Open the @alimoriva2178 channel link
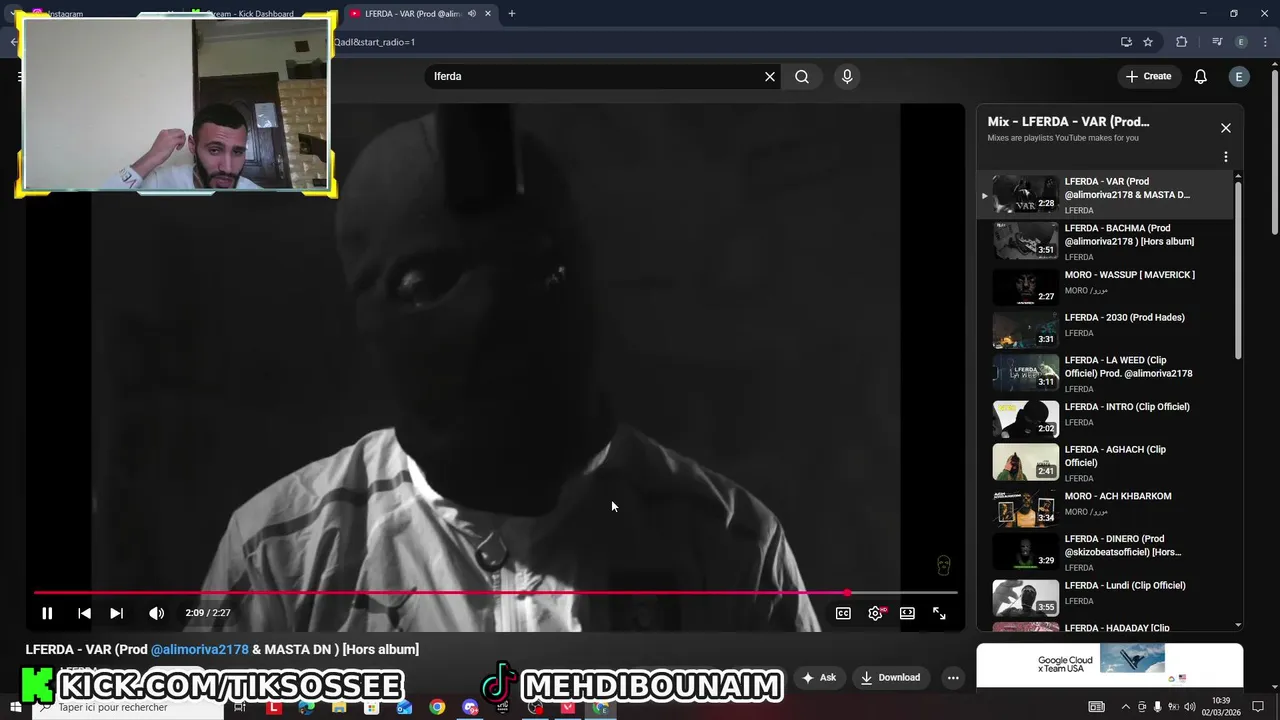The height and width of the screenshot is (720, 1280). (199, 649)
